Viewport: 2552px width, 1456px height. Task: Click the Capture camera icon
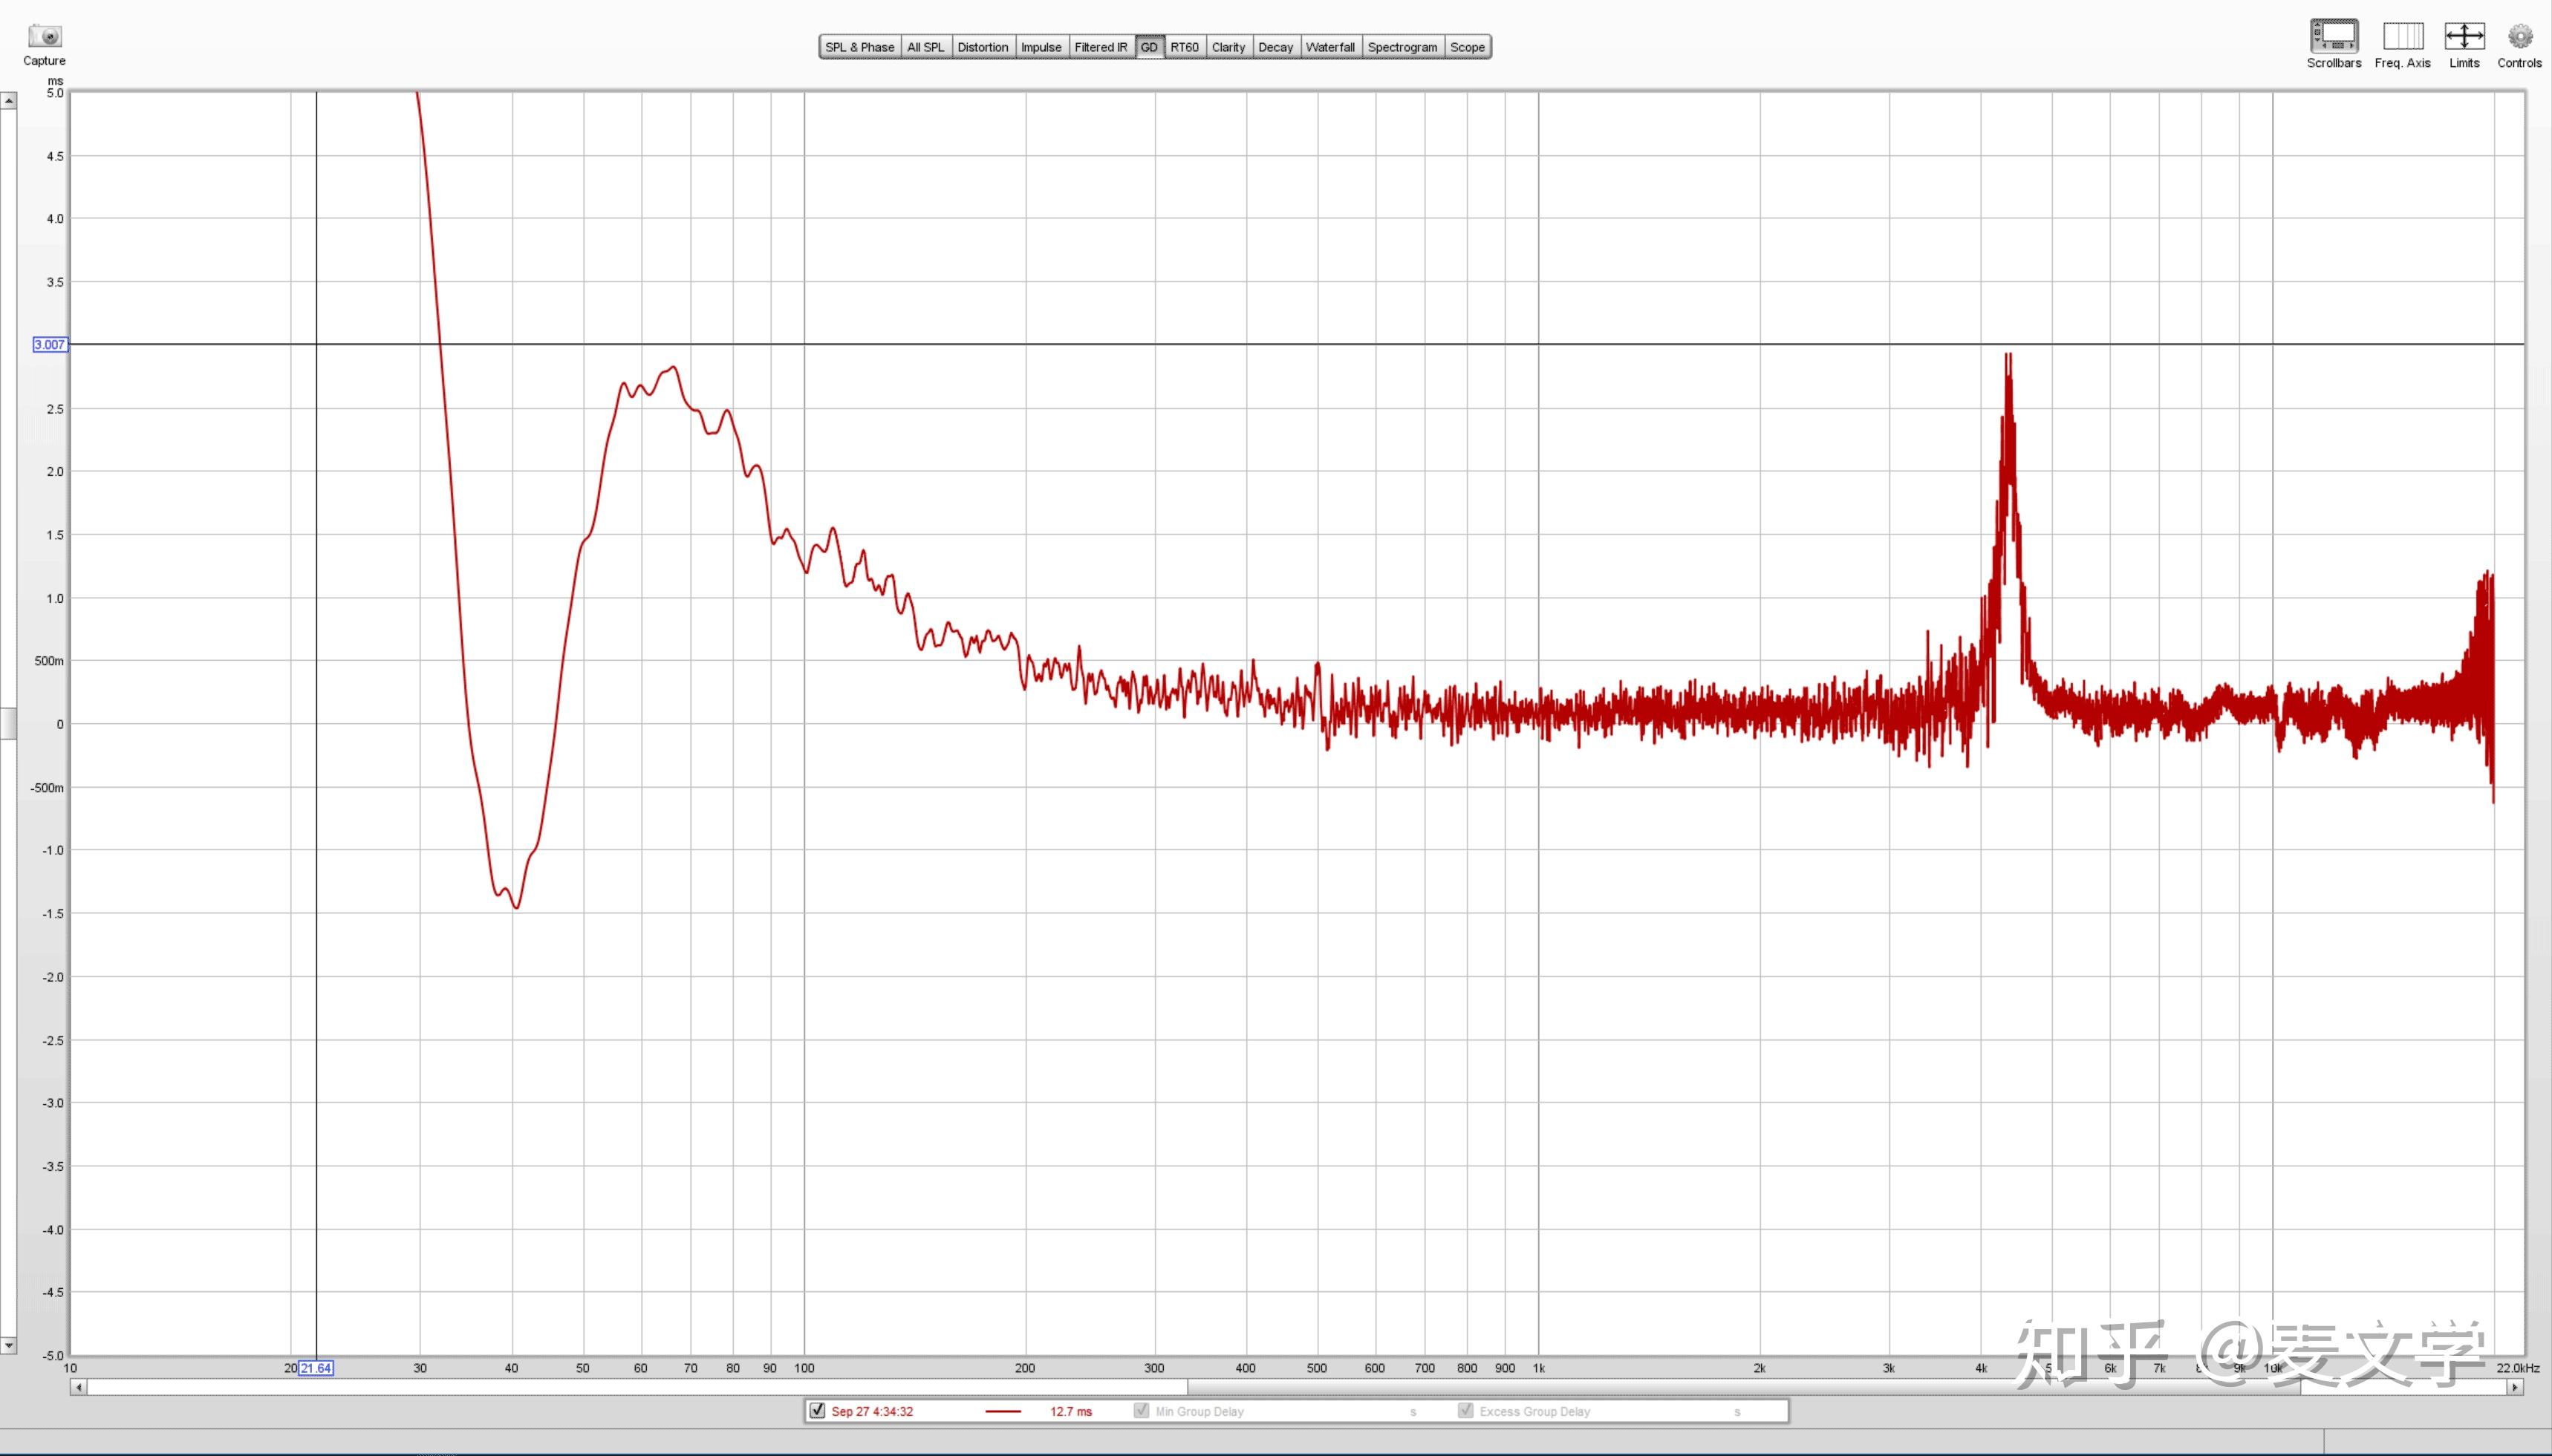(44, 37)
